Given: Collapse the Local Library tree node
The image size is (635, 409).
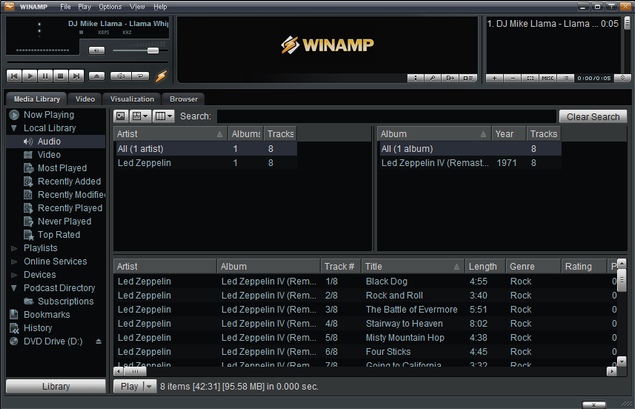Looking at the screenshot, I should [14, 128].
